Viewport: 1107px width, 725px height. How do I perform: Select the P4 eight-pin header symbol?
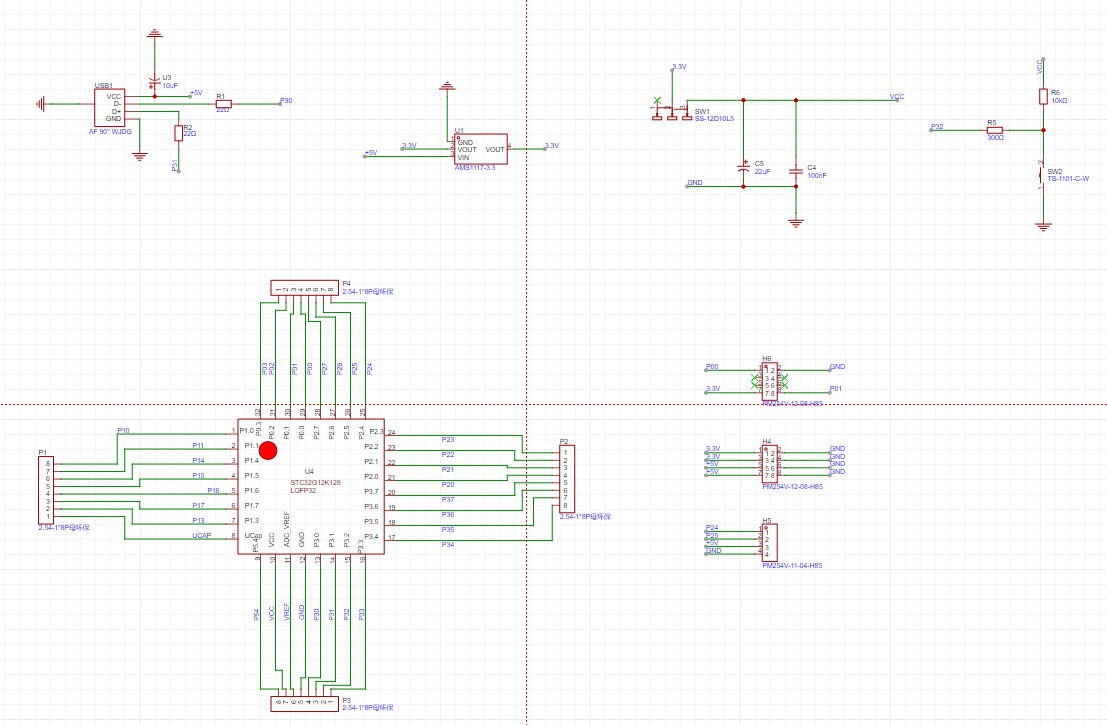(304, 287)
